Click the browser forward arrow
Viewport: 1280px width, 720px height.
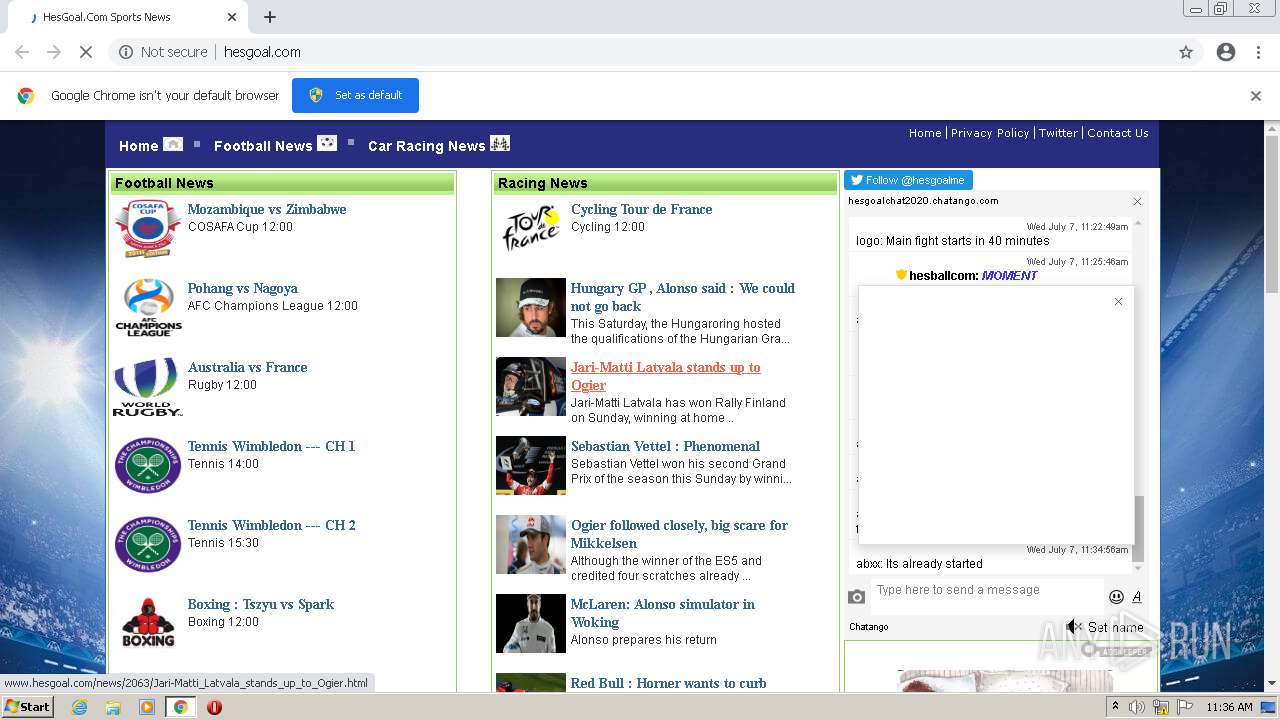point(54,52)
